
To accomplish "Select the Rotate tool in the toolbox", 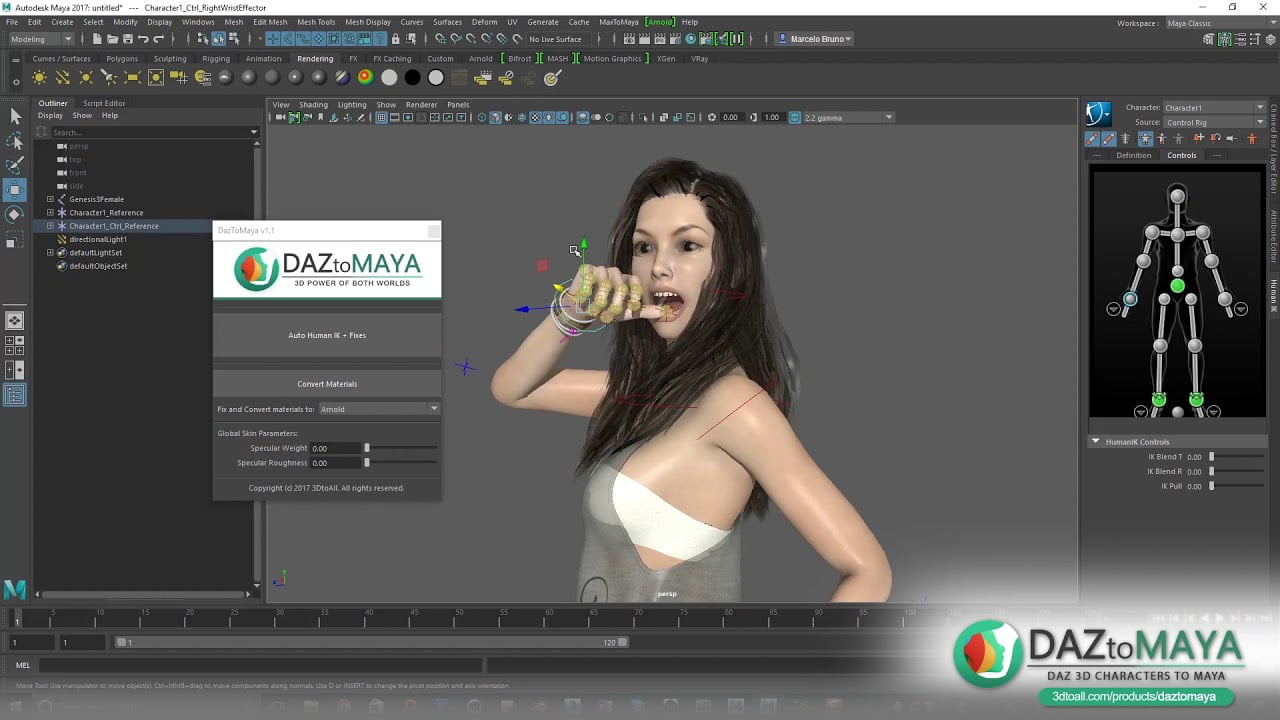I will 15,214.
